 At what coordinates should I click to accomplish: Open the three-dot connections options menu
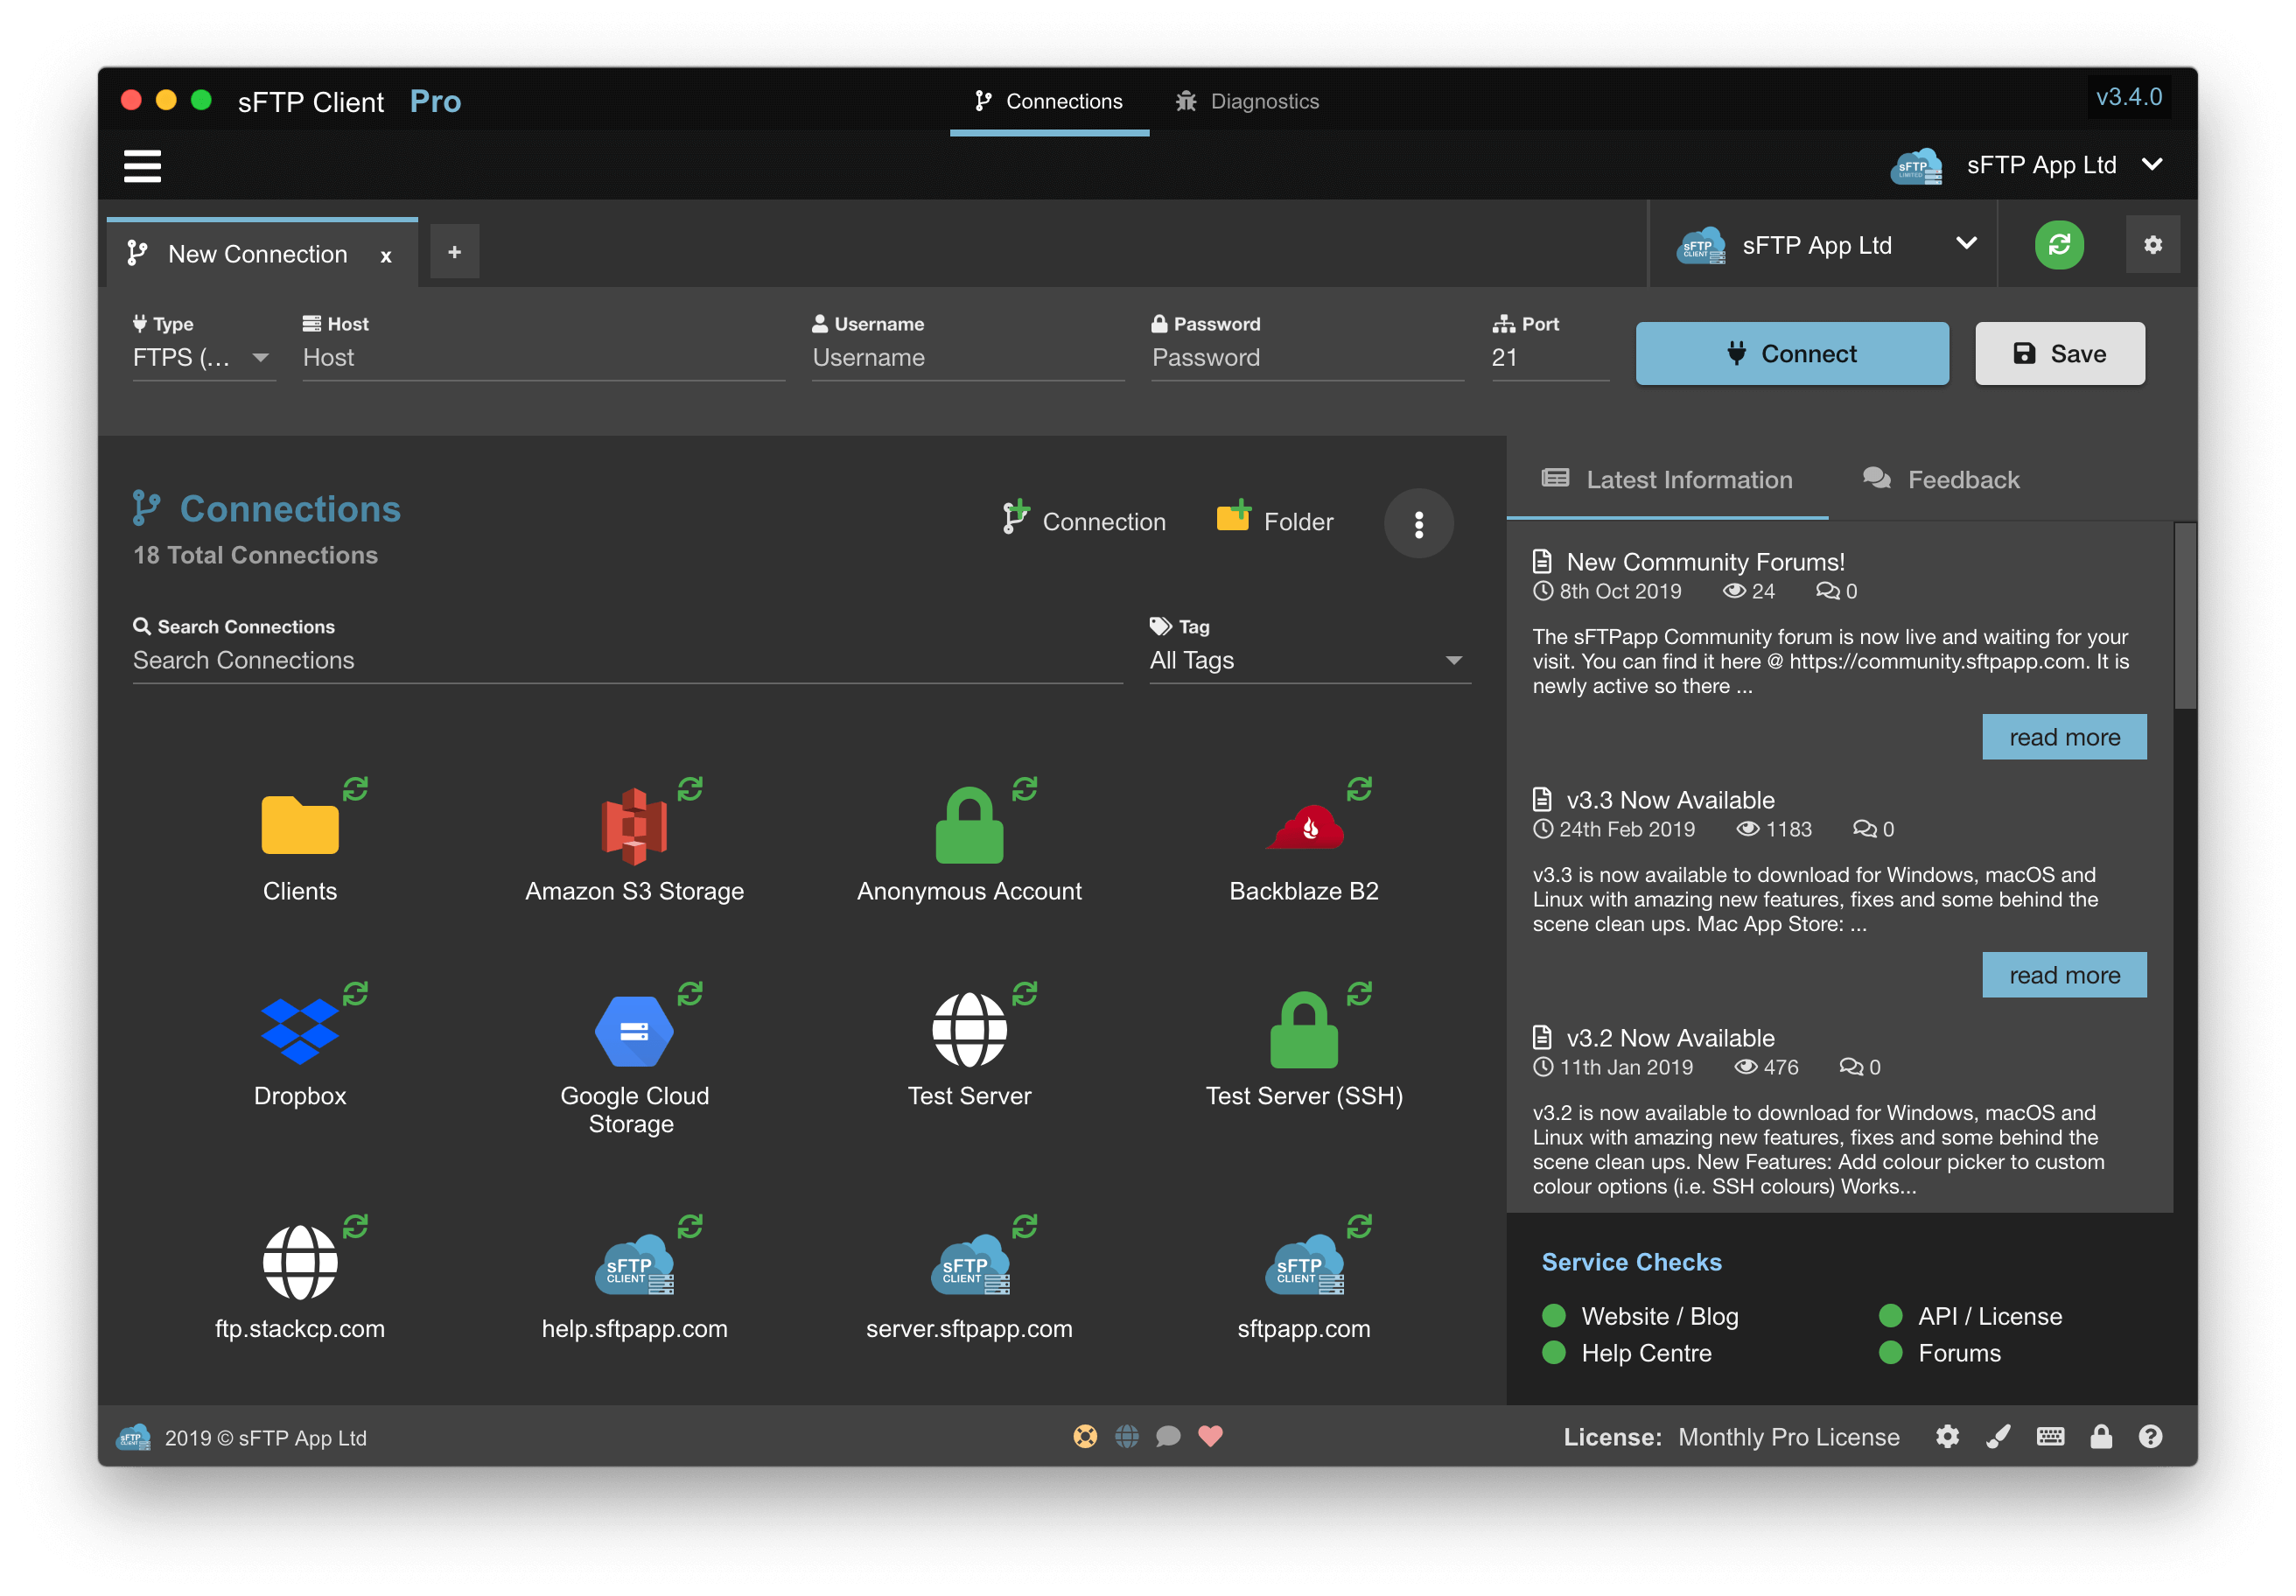(1418, 523)
